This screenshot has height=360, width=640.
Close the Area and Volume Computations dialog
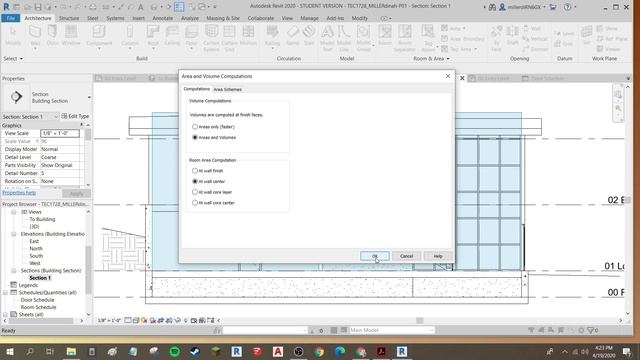(448, 76)
